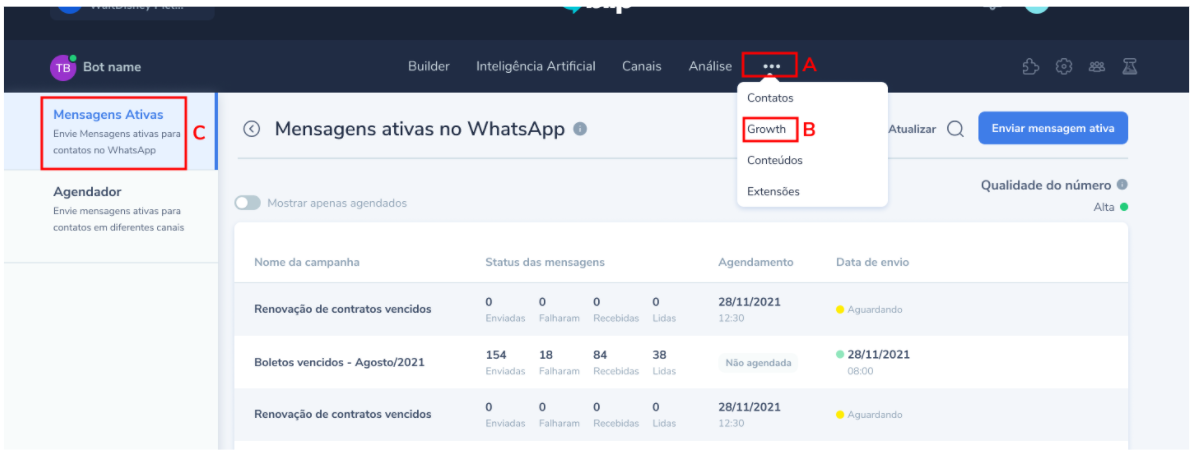1200x458 pixels.
Task: Click 38 Lidas count in Boletos row
Action: [664, 362]
